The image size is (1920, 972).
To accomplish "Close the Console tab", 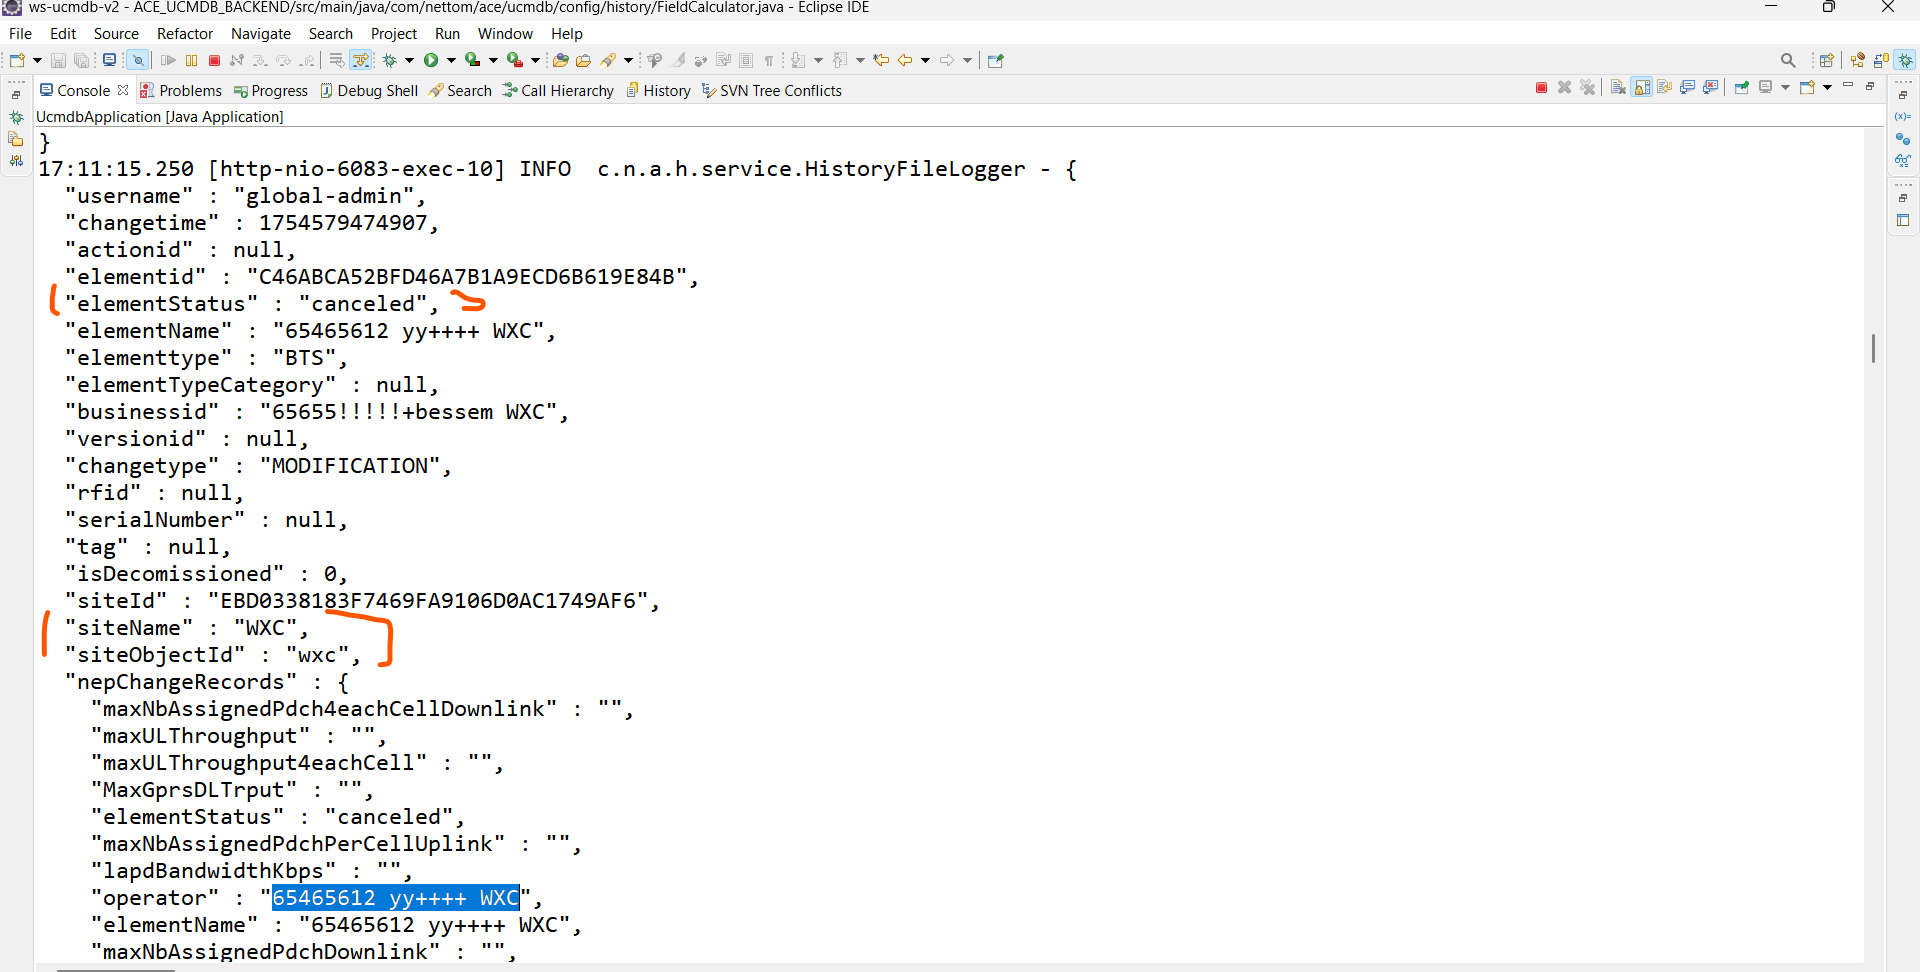I will point(123,90).
